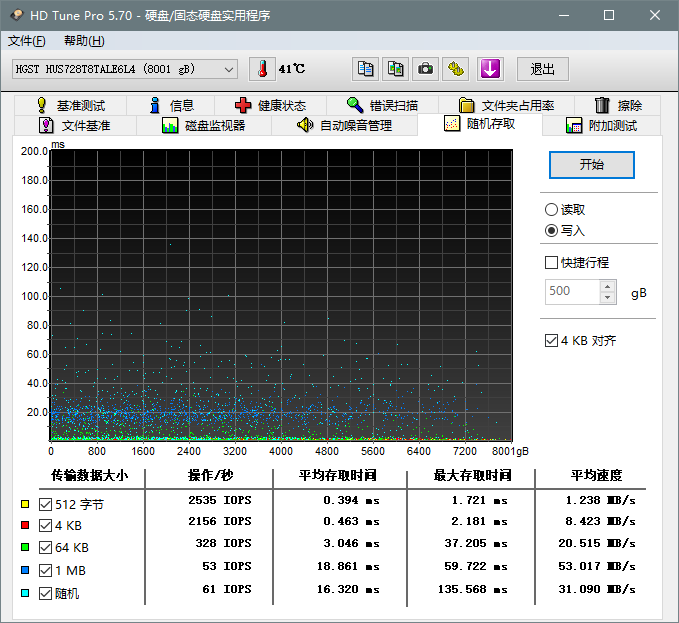Viewport: 679px width, 623px height.
Task: Switch to the 自动噪音管理 tab
Action: pos(345,126)
